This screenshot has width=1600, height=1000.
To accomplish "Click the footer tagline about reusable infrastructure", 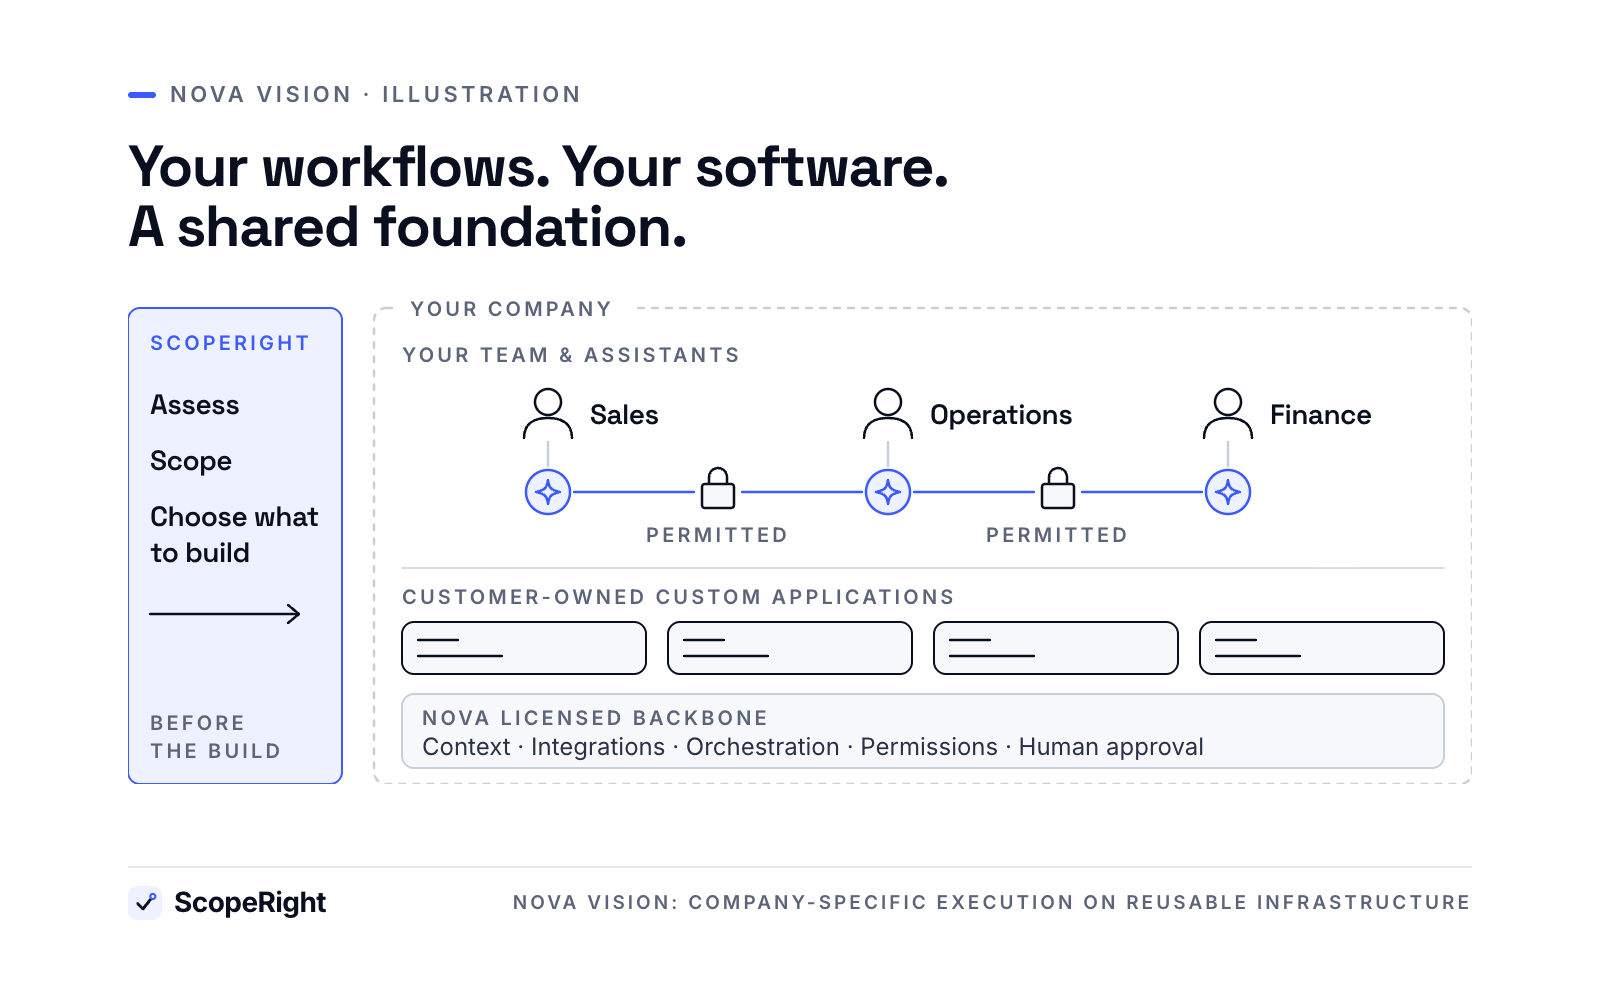I will point(991,902).
